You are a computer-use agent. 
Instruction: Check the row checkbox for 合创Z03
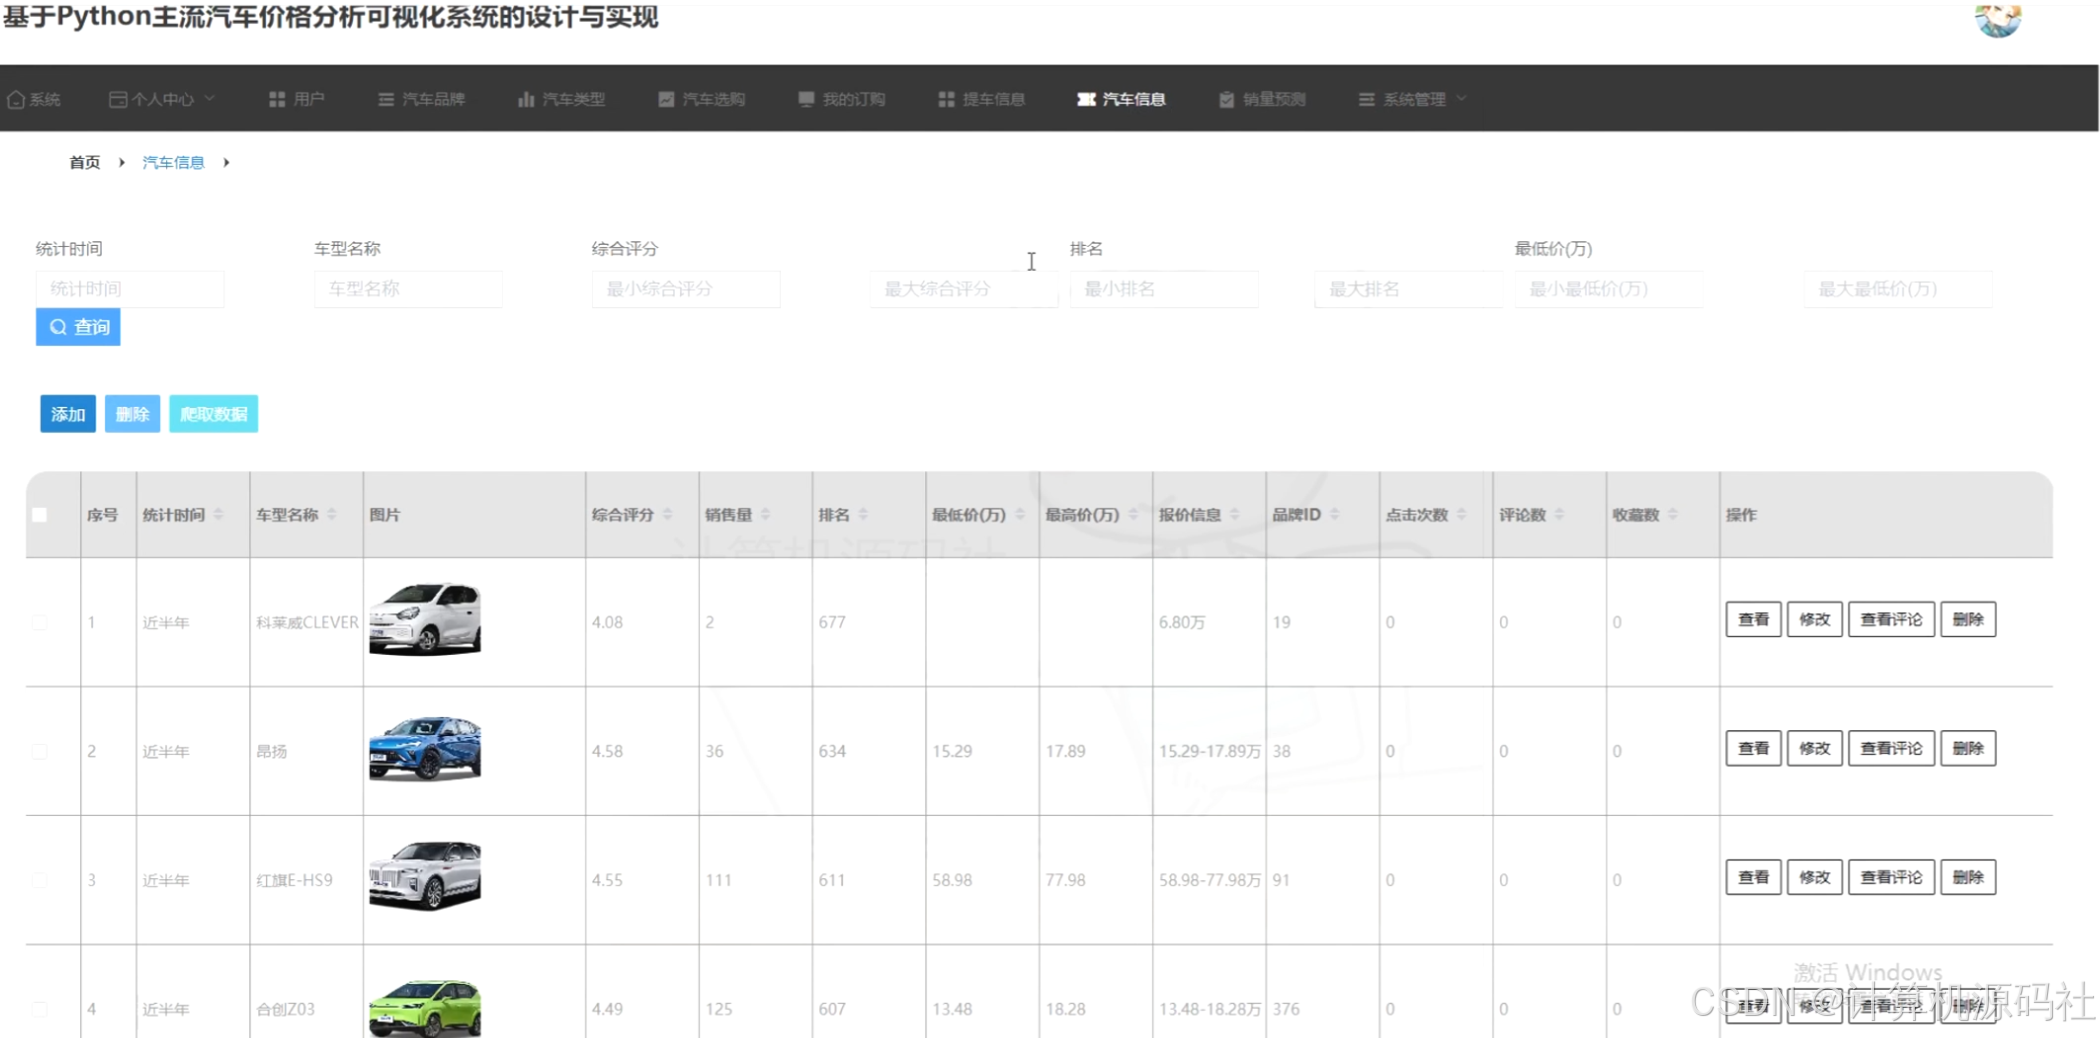point(40,1009)
